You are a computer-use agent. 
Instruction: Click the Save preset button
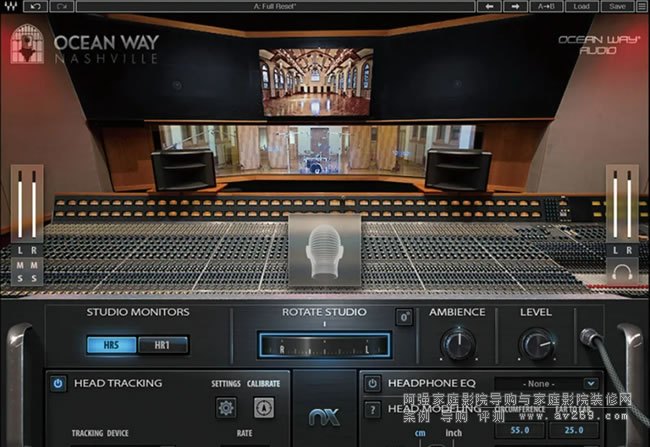615,6
